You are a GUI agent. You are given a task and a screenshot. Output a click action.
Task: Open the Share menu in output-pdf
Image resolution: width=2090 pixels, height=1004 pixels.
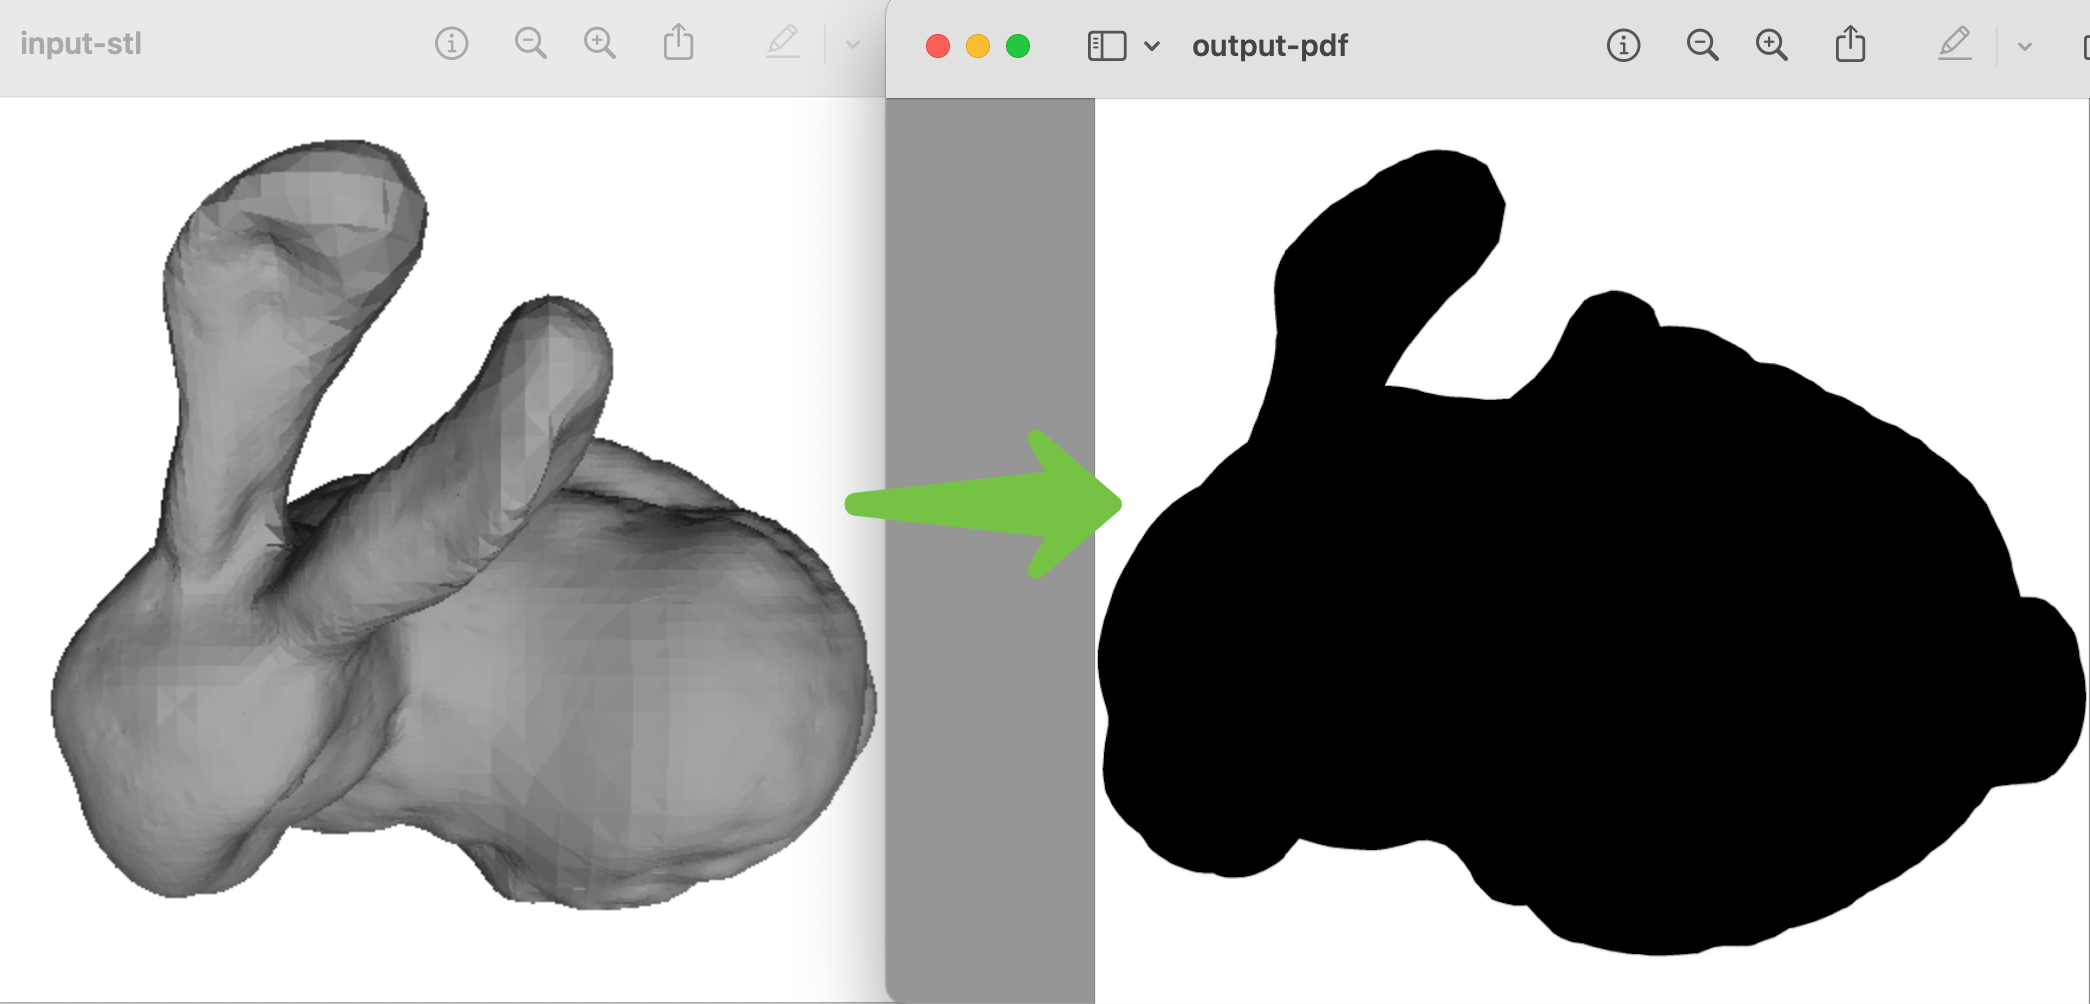pyautogui.click(x=1851, y=44)
